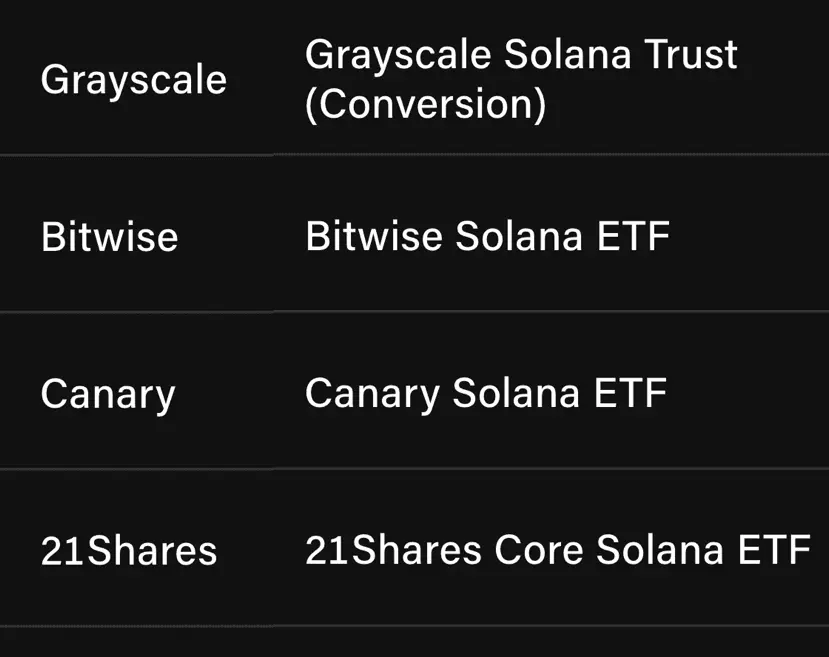Click the divider below the 21Shares row

point(414,626)
